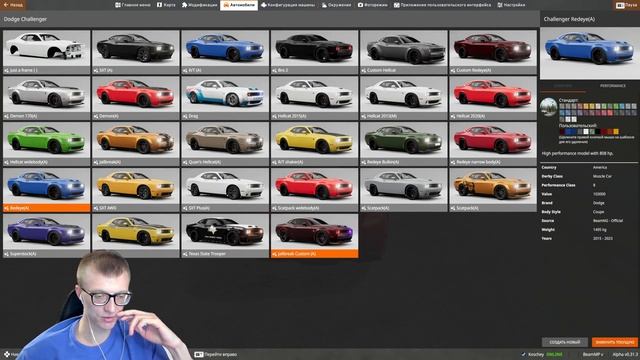This screenshot has width=640, height=360.
Task: Choose the yellow SXT AWD configuration
Action: pyautogui.click(x=136, y=190)
